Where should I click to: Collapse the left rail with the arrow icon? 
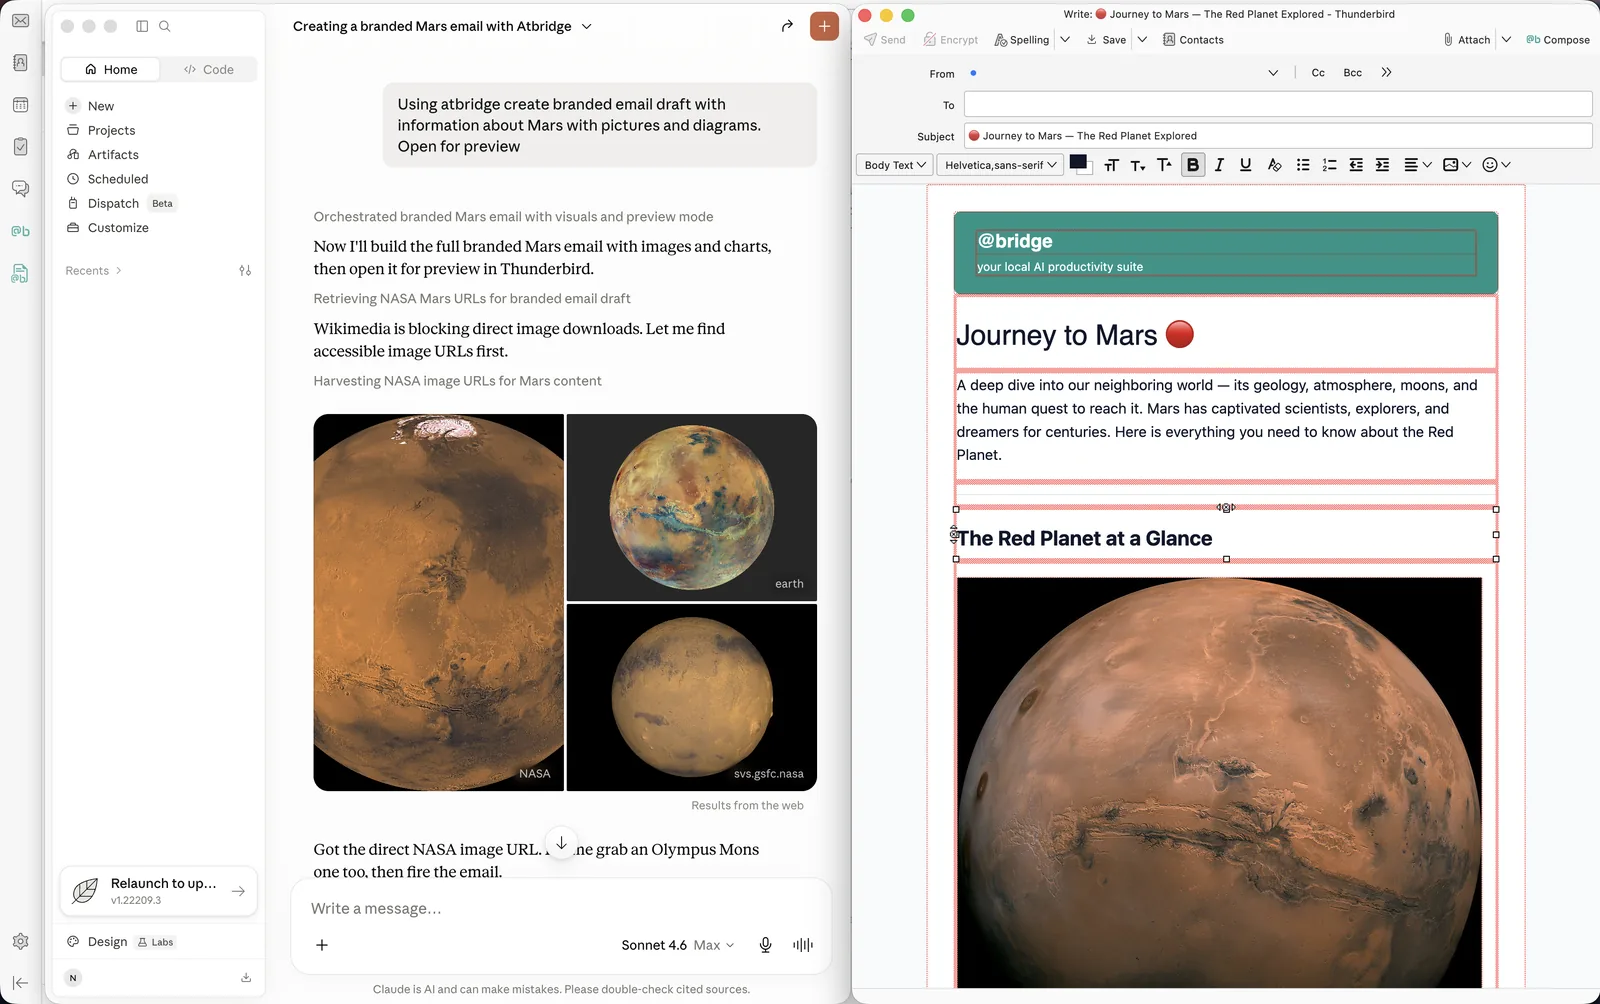tap(20, 983)
